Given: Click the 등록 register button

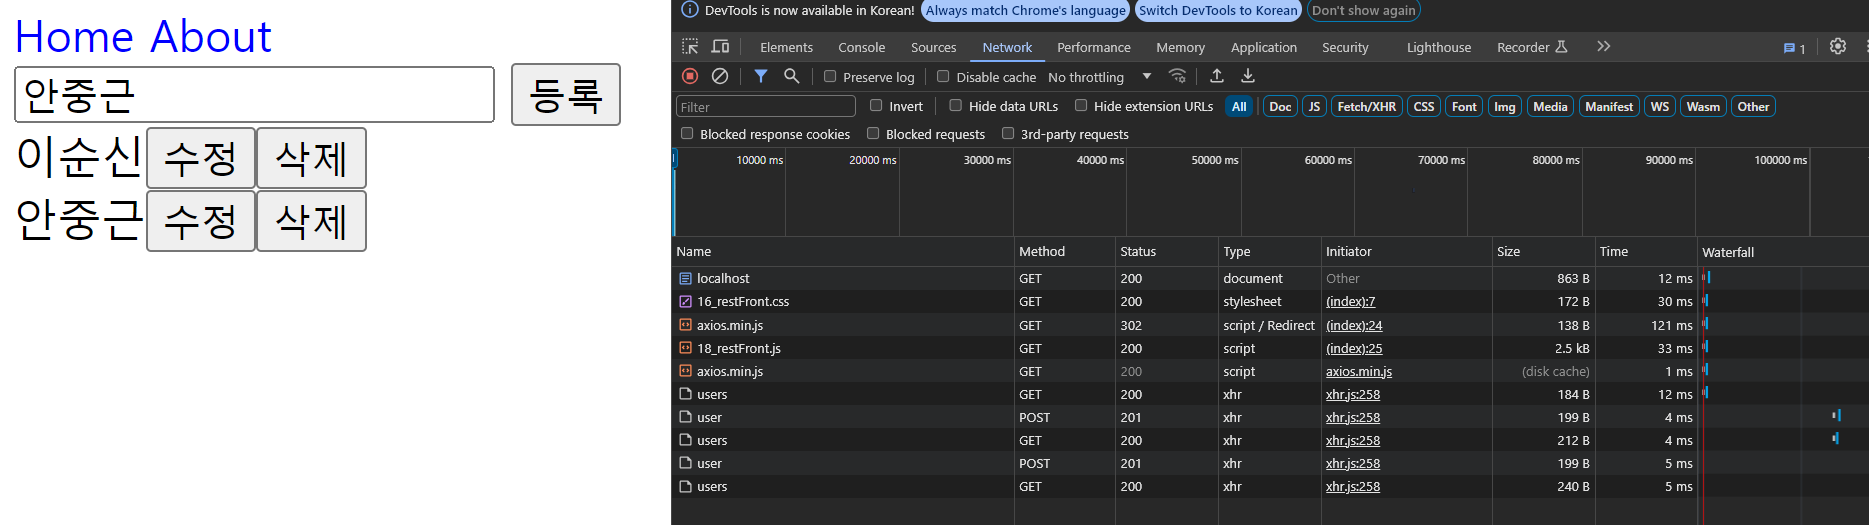Looking at the screenshot, I should coord(566,95).
